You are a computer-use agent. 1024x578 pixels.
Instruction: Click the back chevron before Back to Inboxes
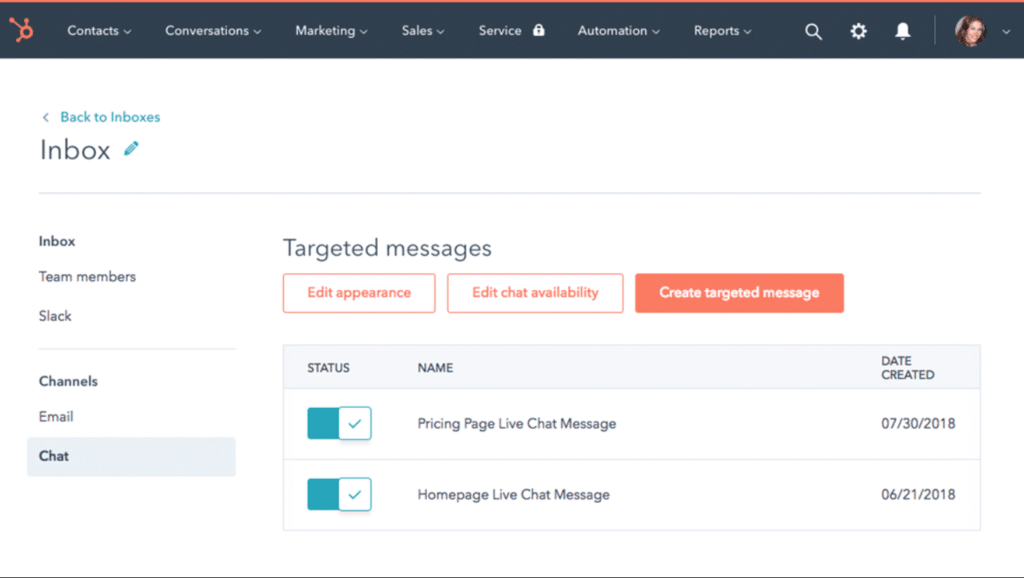45,117
